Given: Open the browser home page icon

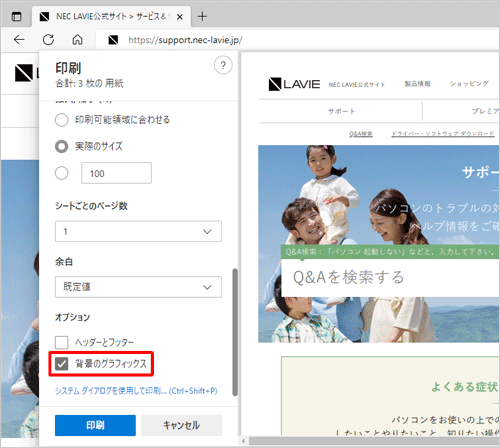Looking at the screenshot, I should click(77, 40).
